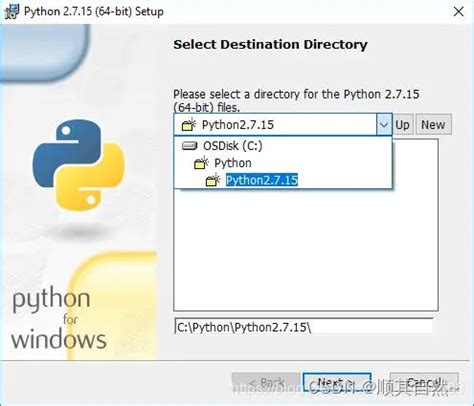Click the Cancel button

[424, 383]
